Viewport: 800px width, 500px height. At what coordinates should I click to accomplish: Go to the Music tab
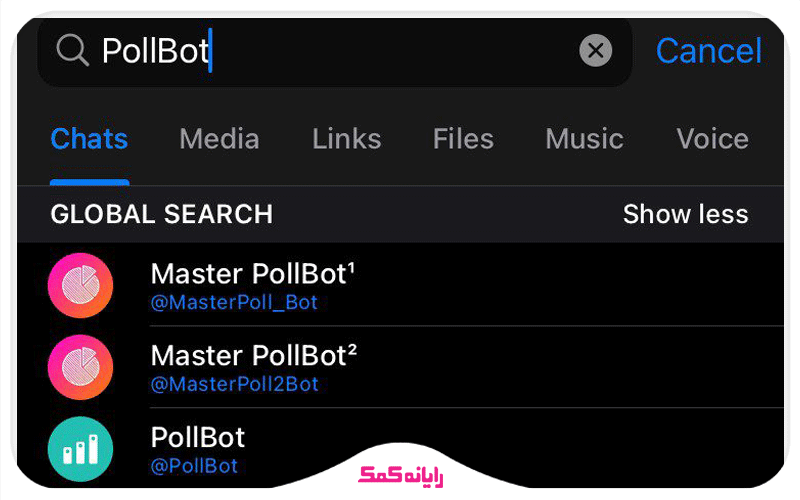[x=584, y=139]
